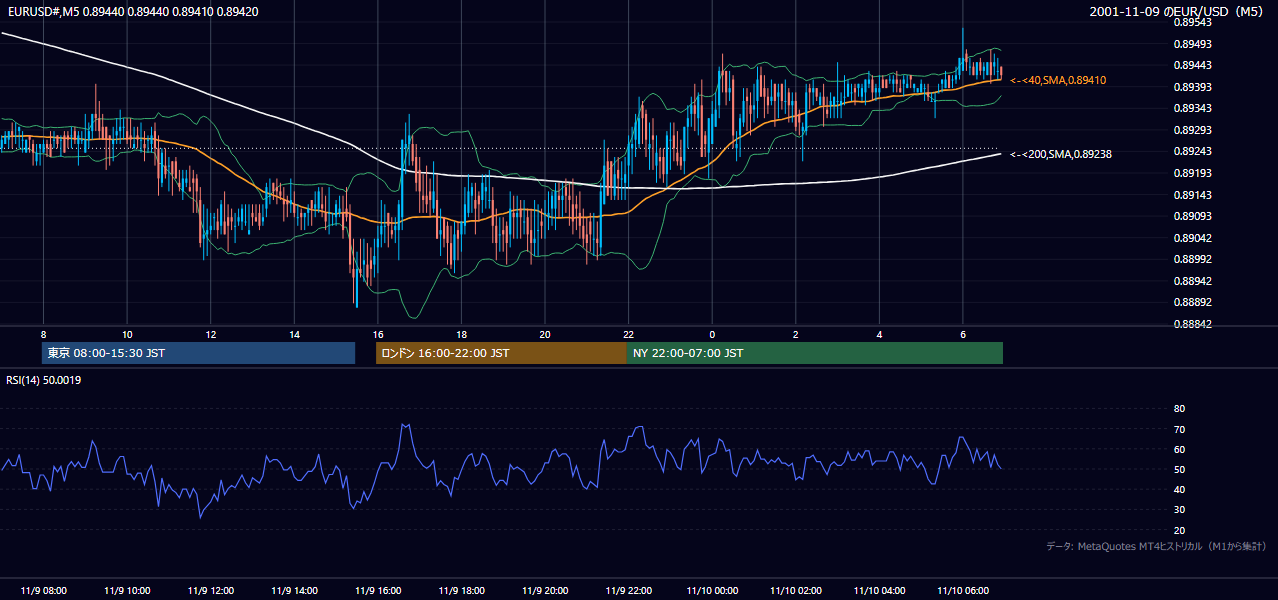Click RSI level 30 on the scale
Viewport: 1278px width, 600px height.
tap(1179, 510)
